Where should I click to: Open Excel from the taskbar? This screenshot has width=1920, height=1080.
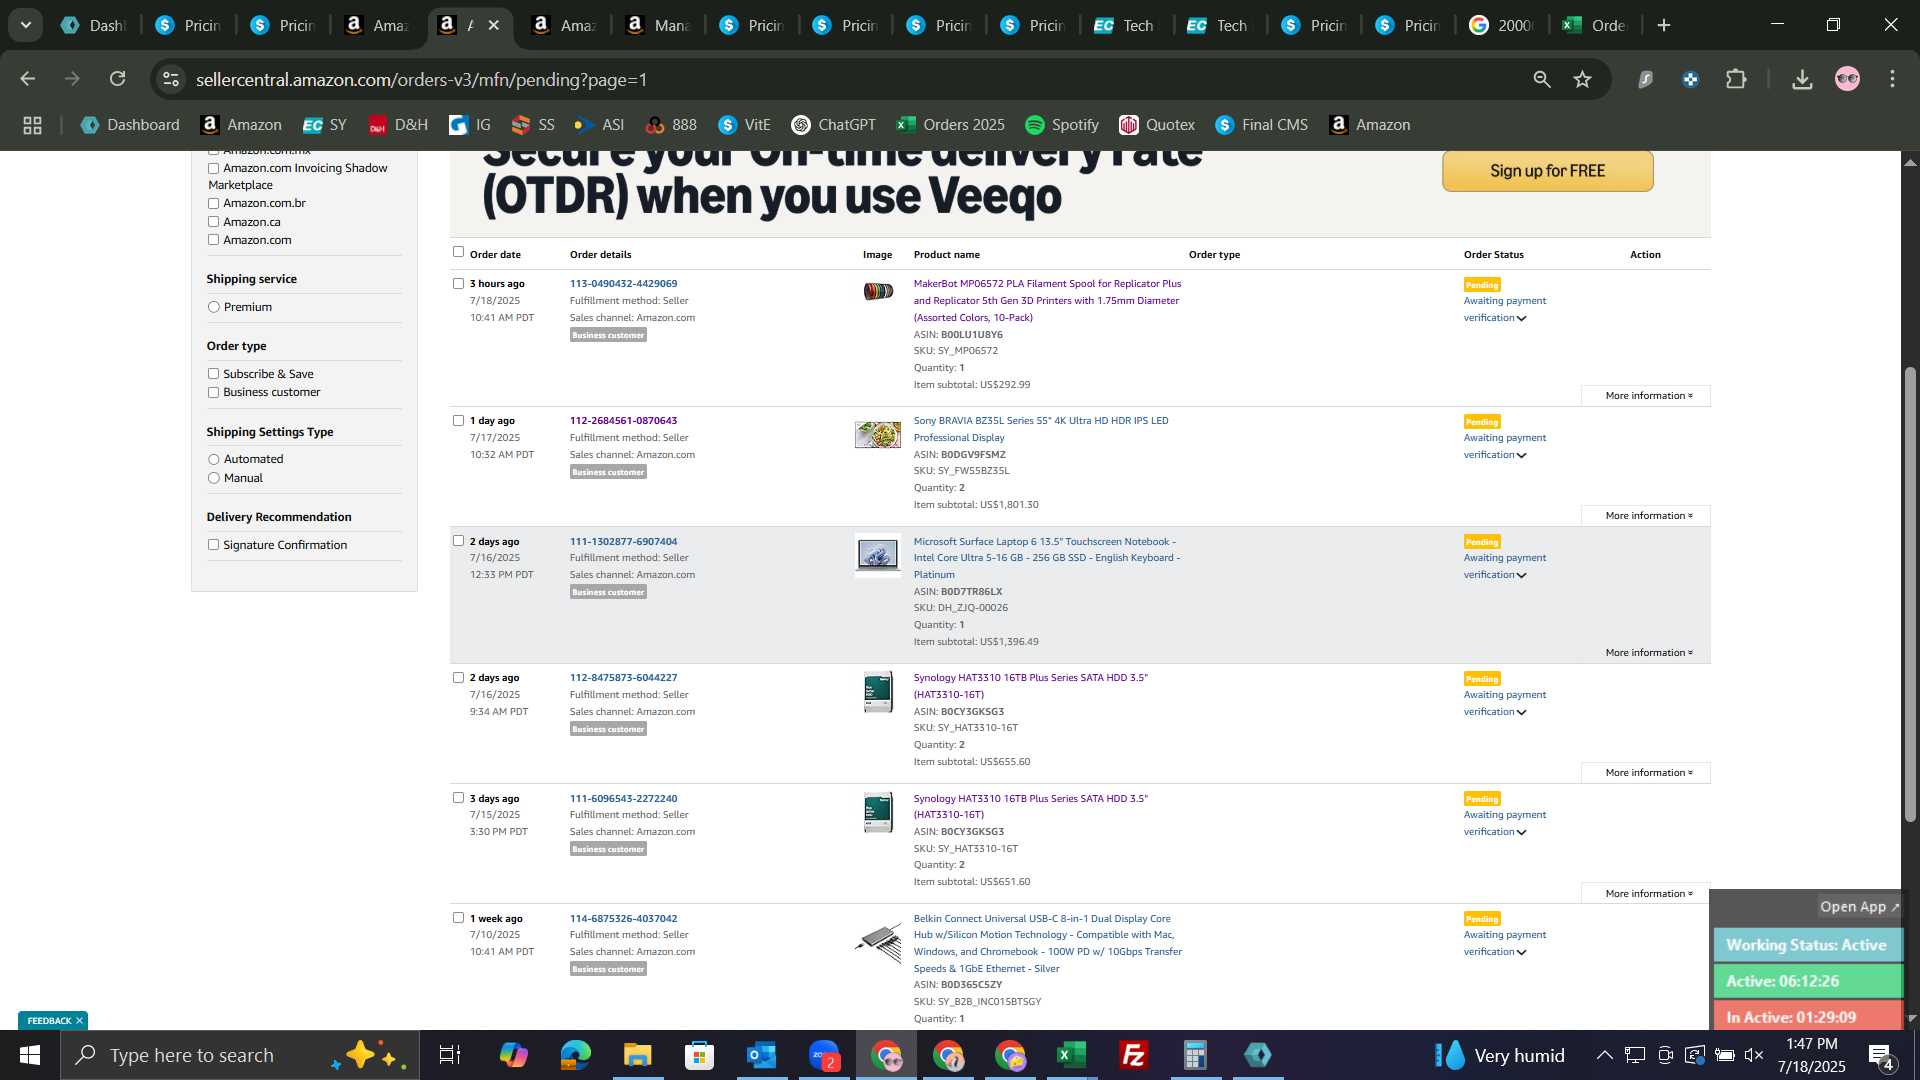click(x=1072, y=1055)
